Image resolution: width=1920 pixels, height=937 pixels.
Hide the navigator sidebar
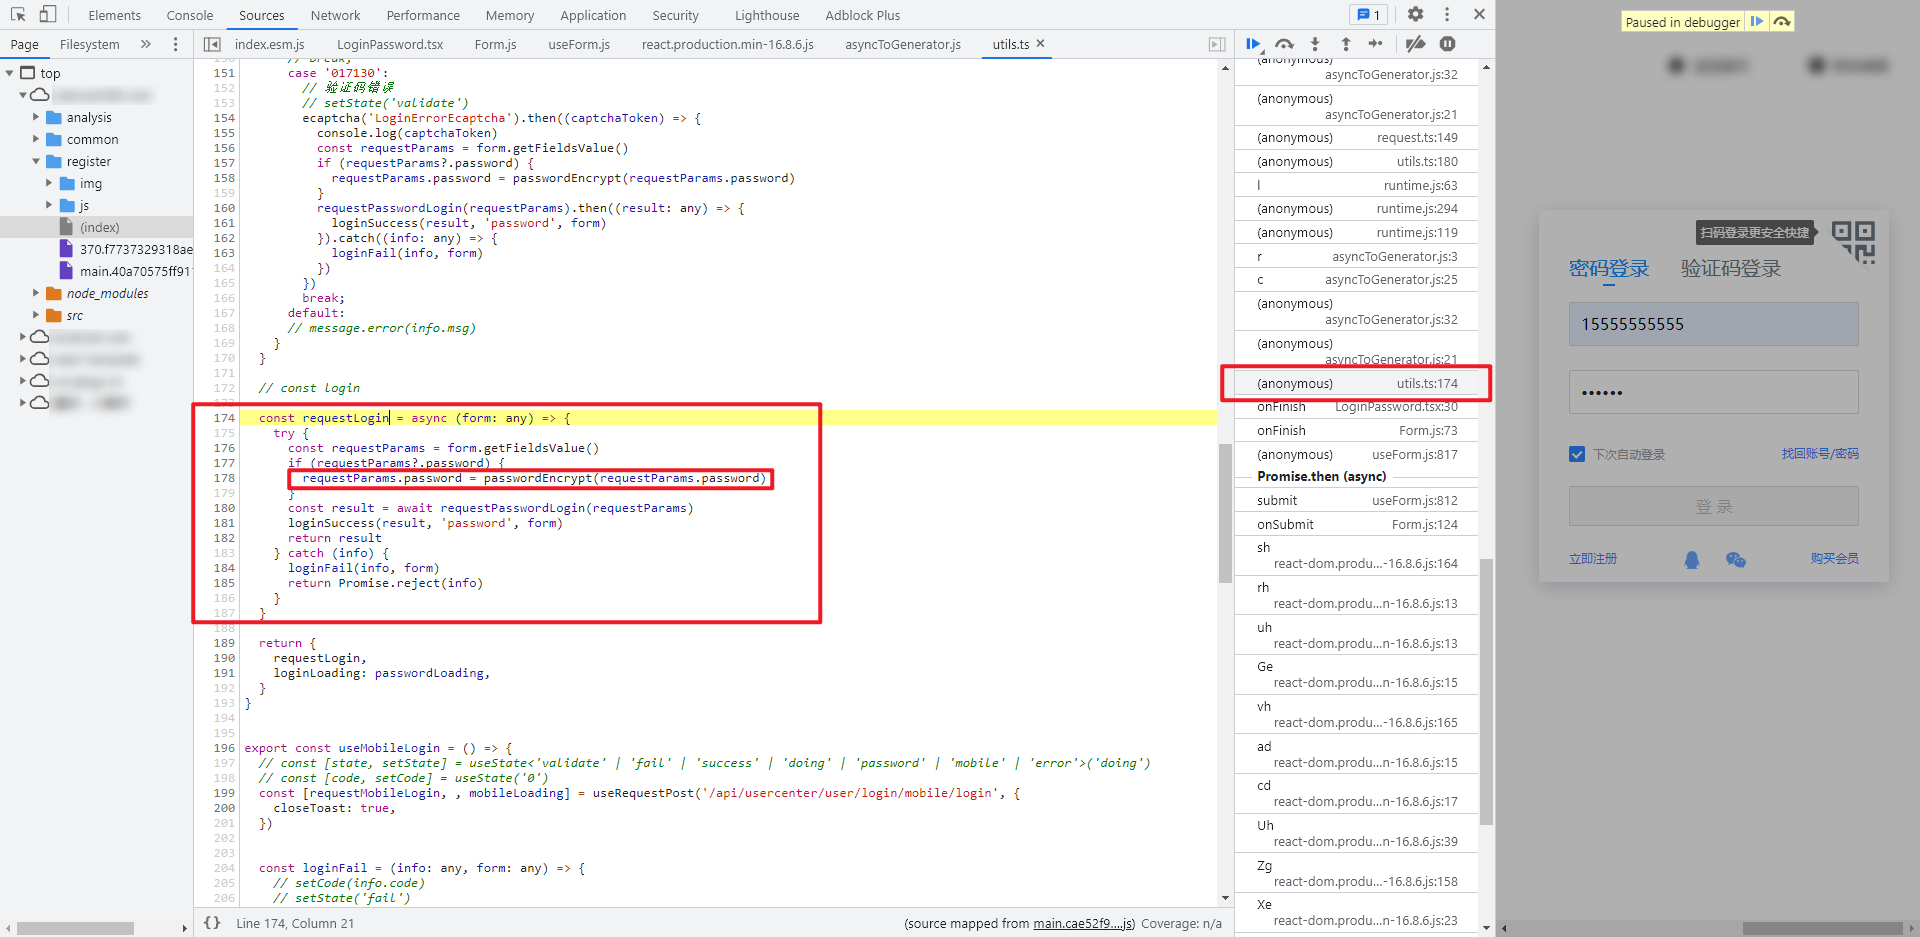pyautogui.click(x=212, y=44)
